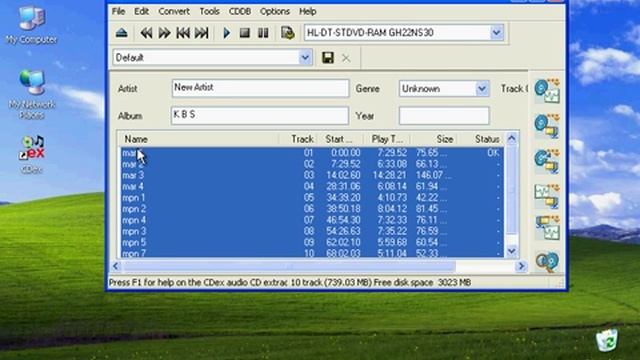Select the track row mpn 7
This screenshot has width=640, height=360.
click(312, 253)
